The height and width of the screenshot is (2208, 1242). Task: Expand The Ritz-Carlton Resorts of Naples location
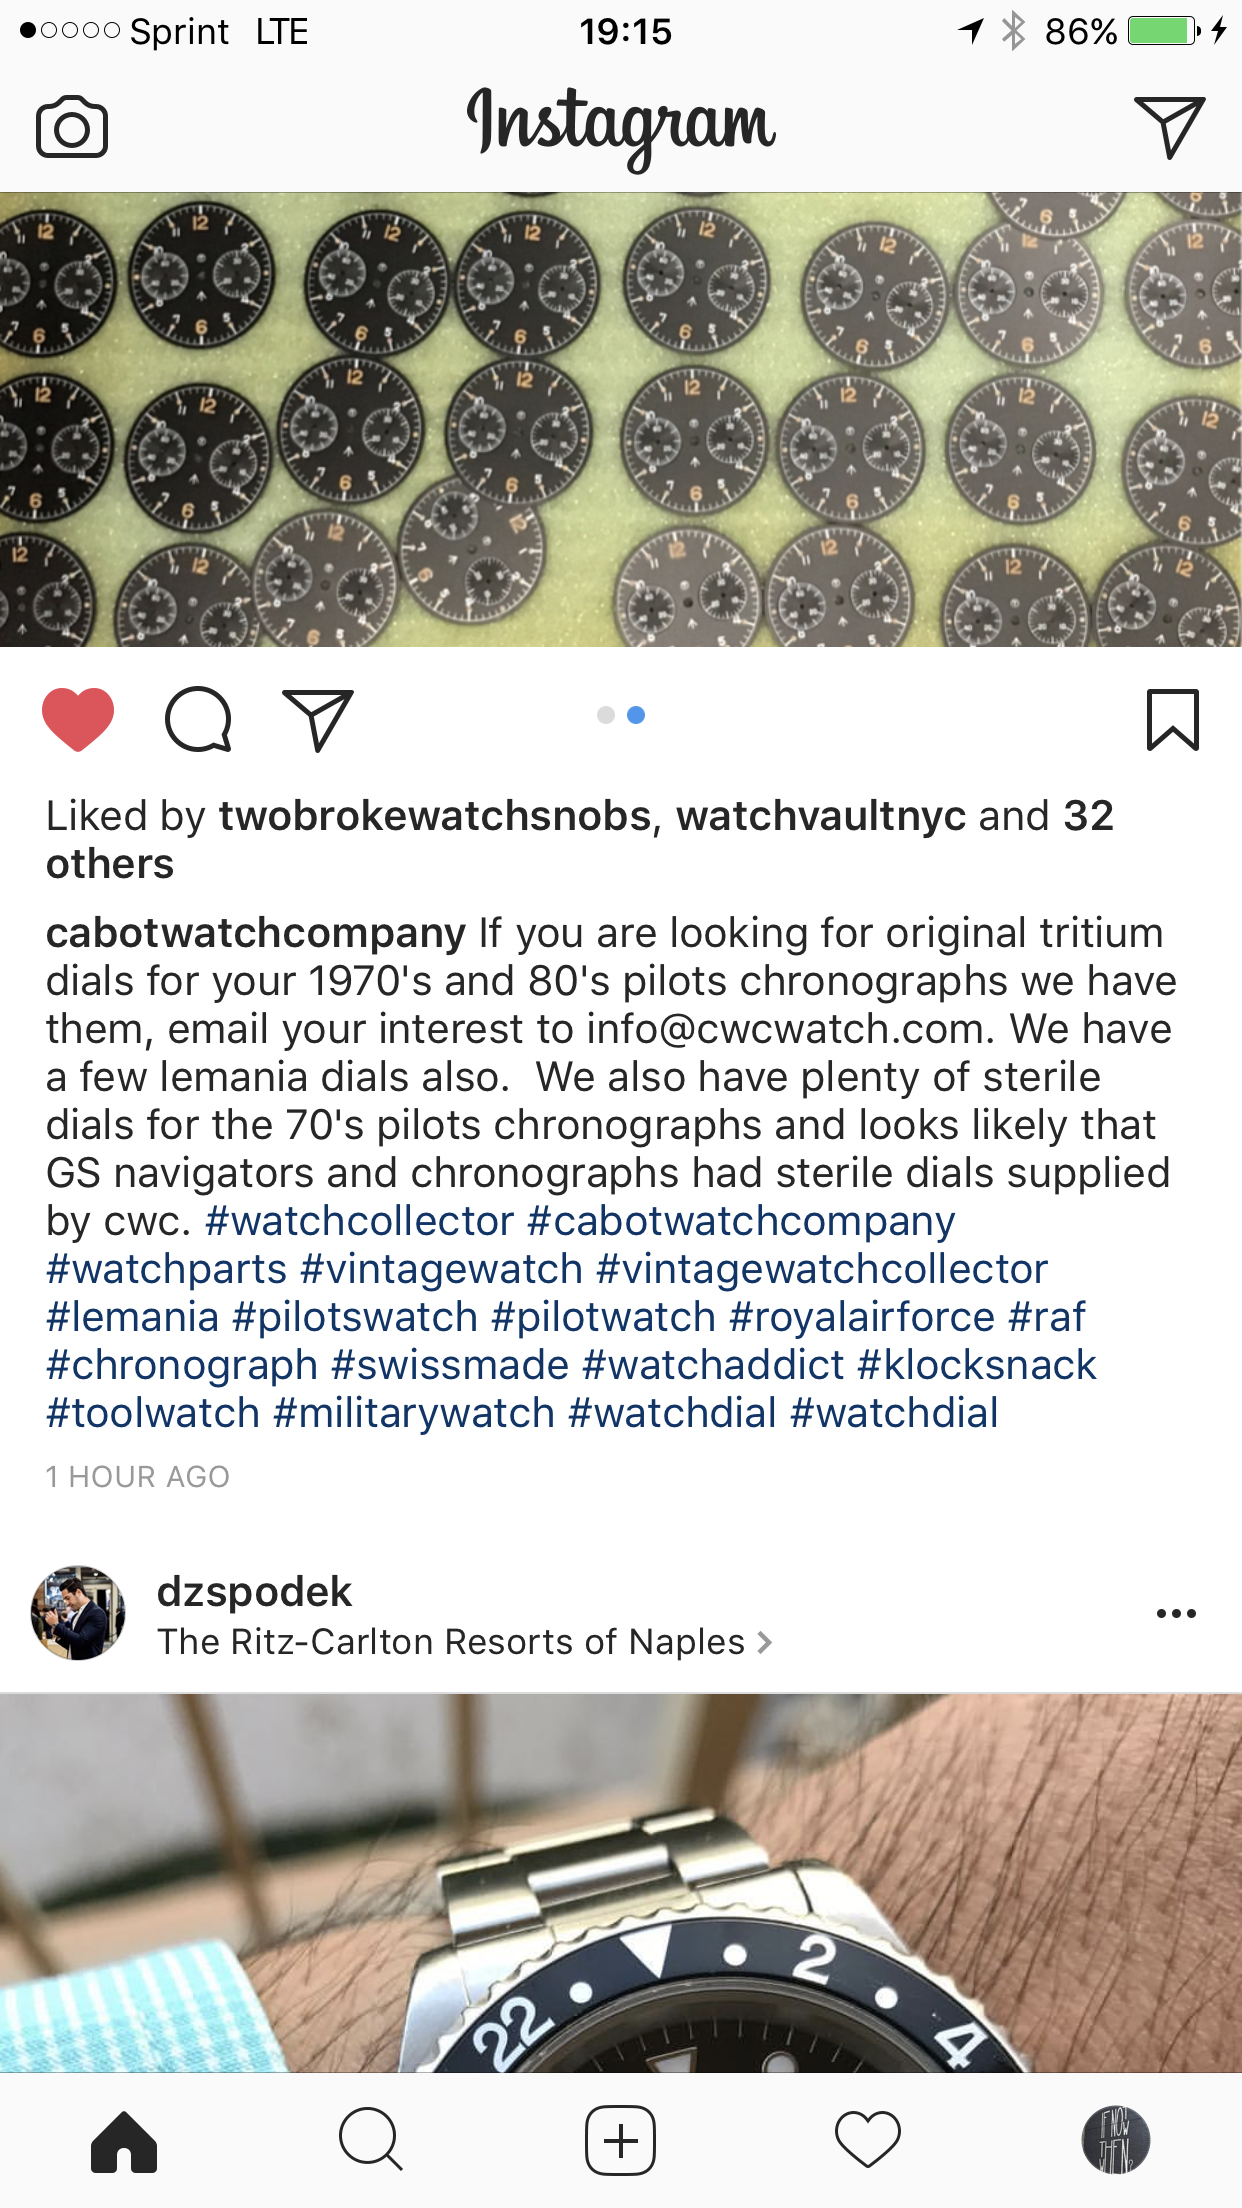click(464, 1642)
